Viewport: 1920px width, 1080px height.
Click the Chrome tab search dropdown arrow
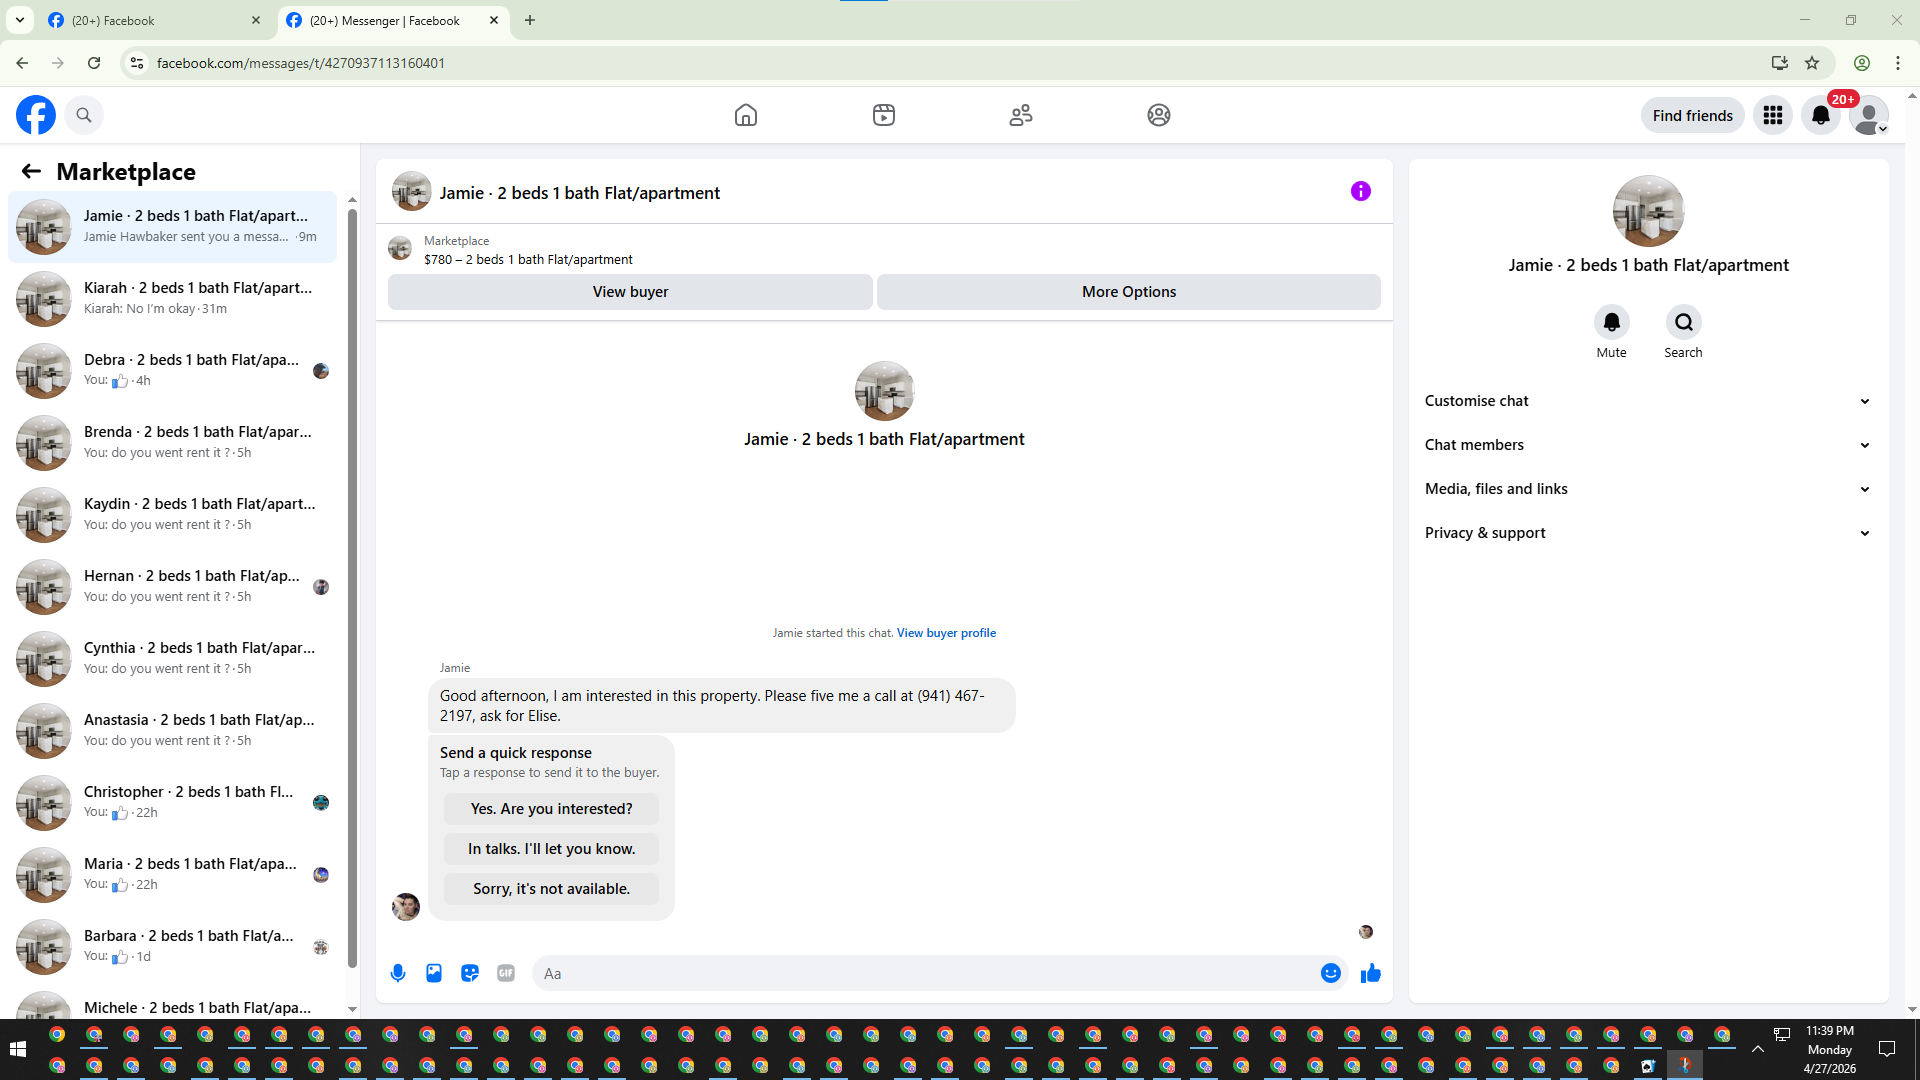click(19, 20)
